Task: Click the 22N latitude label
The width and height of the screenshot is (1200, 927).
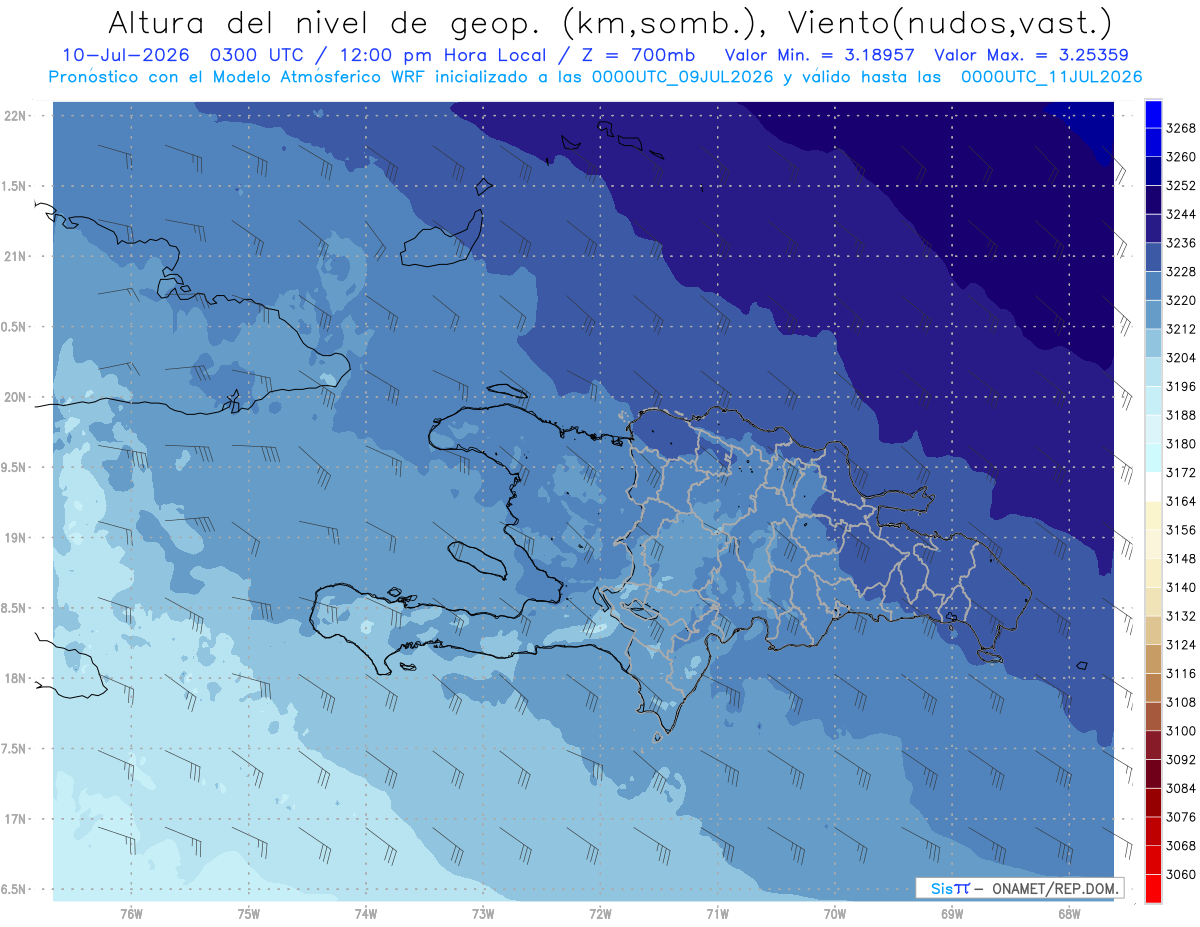Action: pos(17,116)
